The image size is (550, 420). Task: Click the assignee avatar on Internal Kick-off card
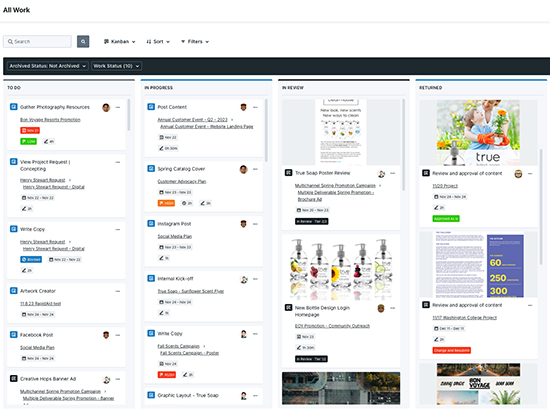(244, 279)
